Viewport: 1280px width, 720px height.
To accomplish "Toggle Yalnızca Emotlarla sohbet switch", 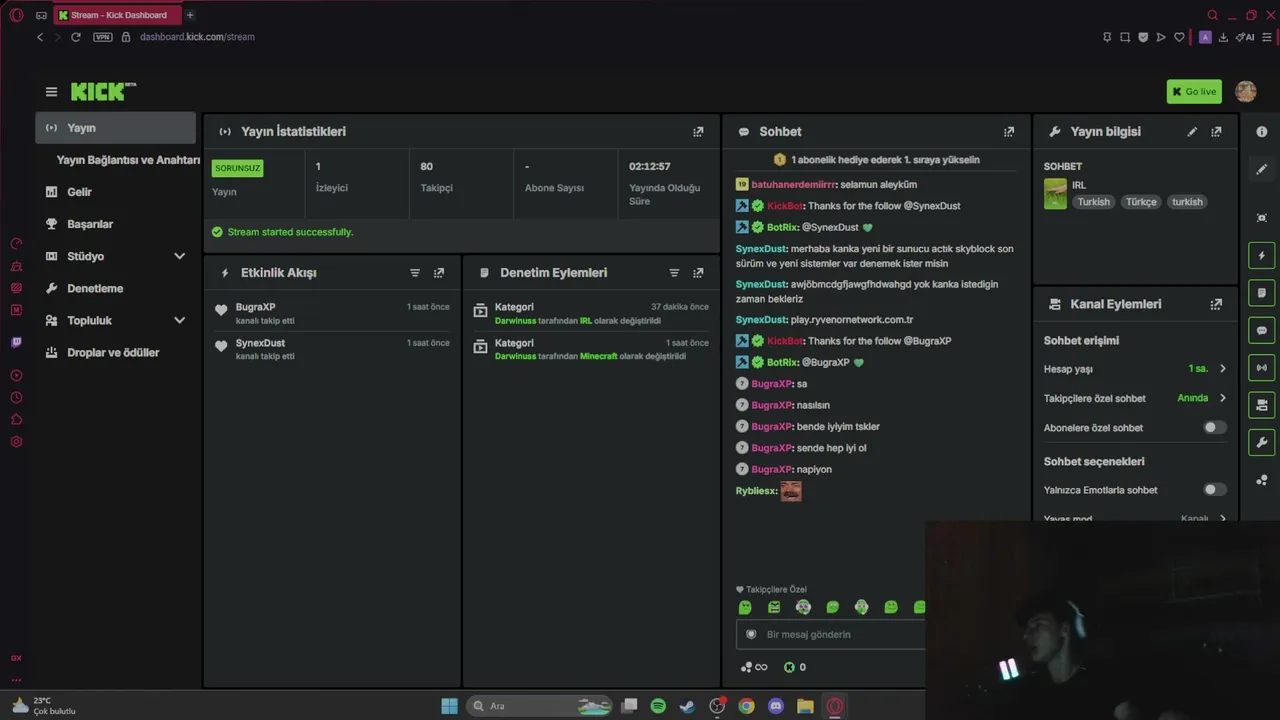I will [1214, 490].
